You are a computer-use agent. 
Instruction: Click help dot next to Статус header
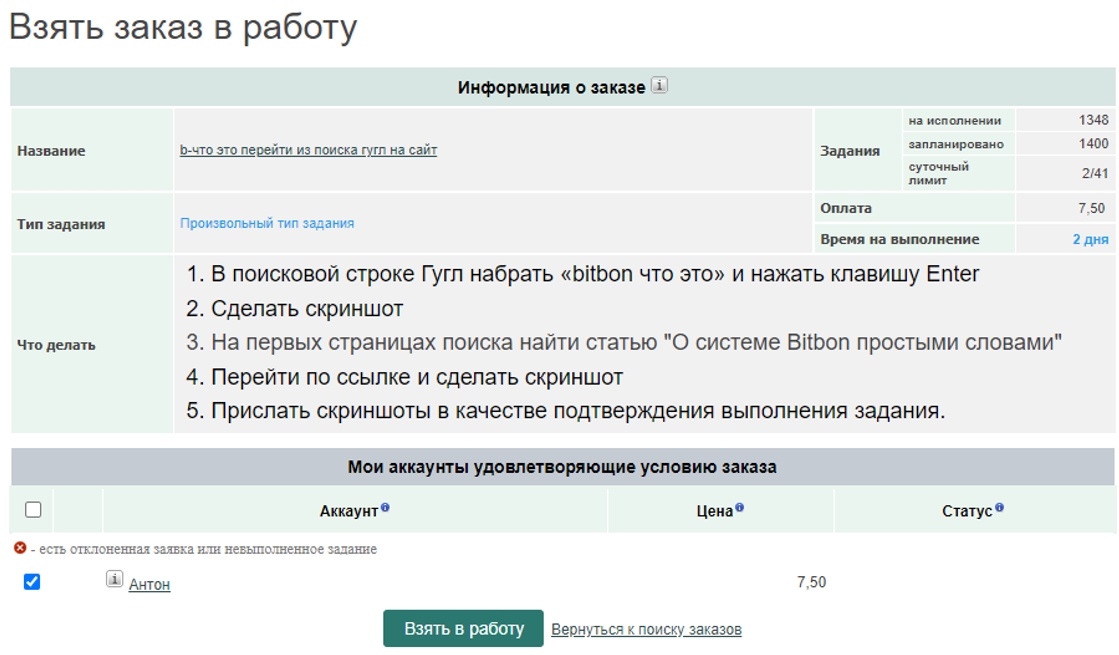[x=999, y=508]
